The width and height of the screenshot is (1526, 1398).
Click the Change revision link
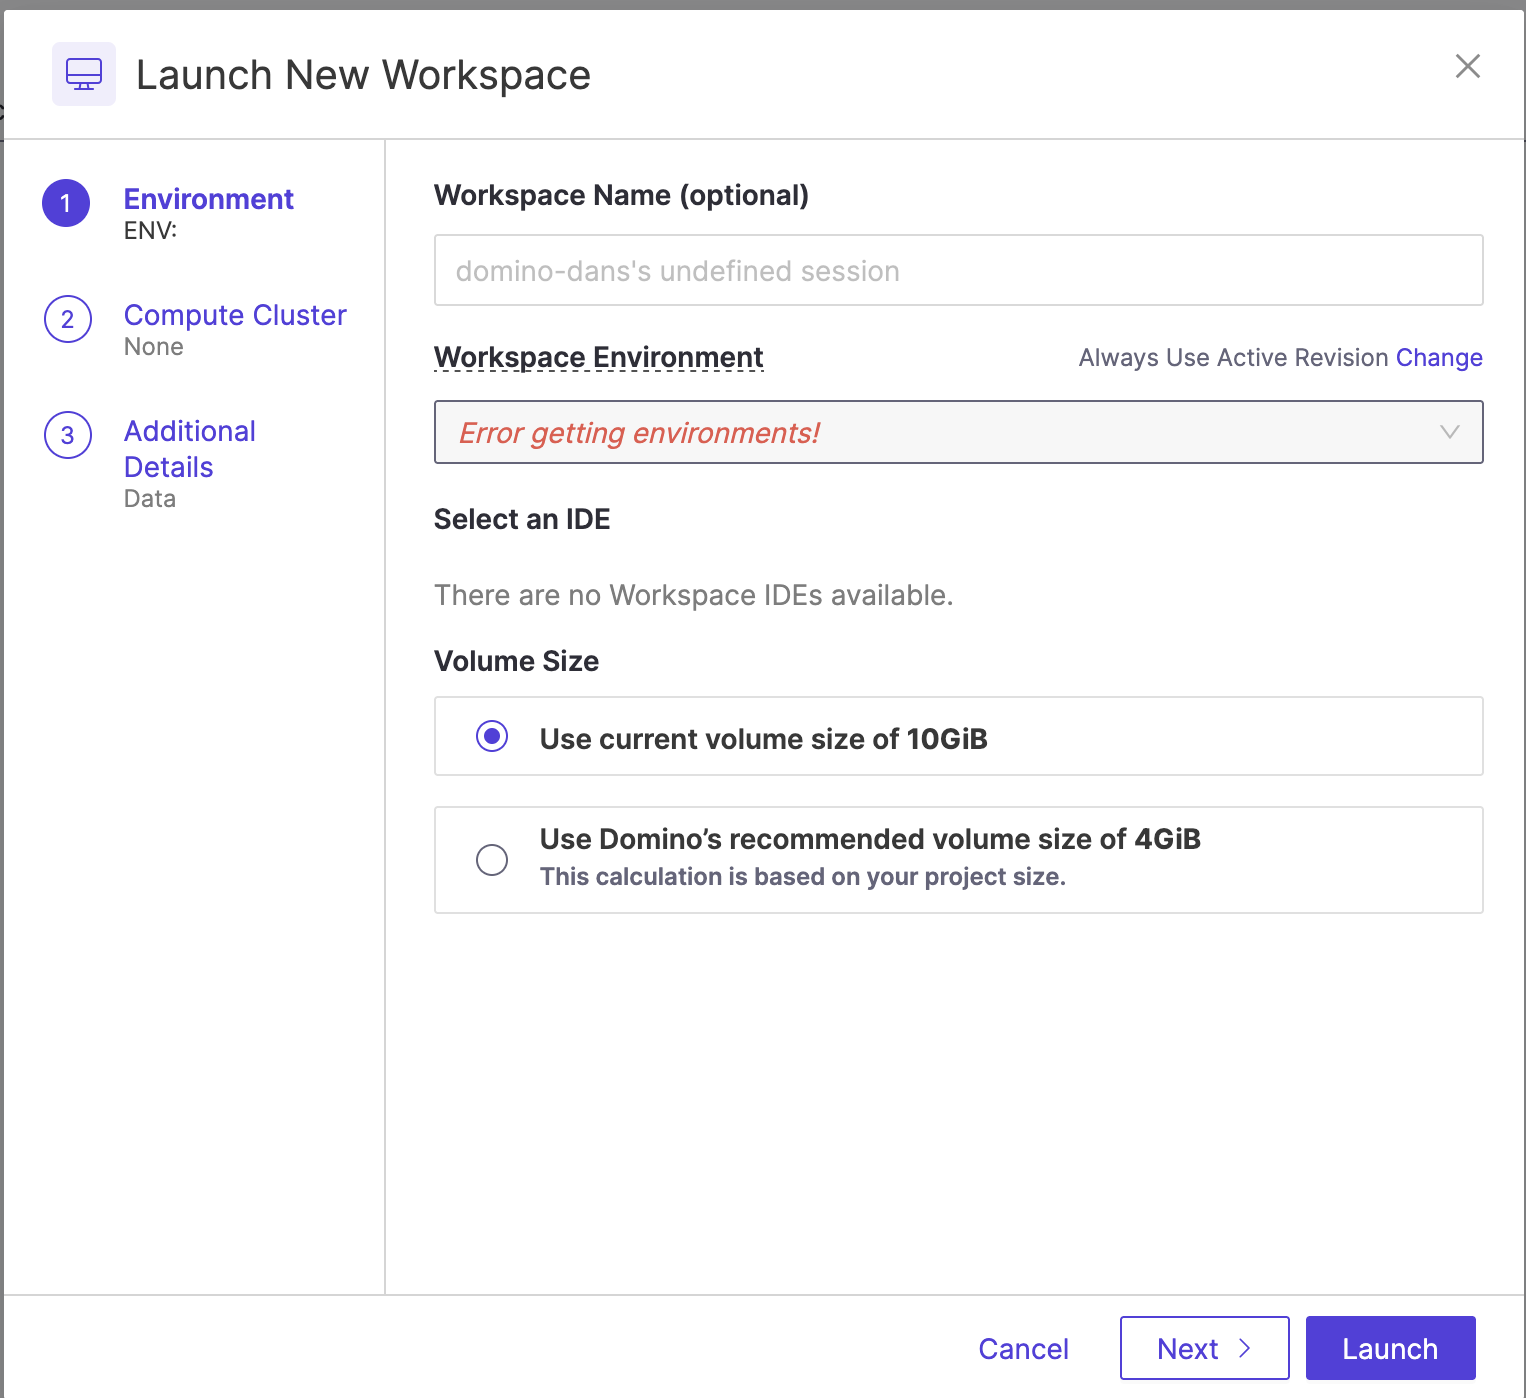click(1439, 357)
